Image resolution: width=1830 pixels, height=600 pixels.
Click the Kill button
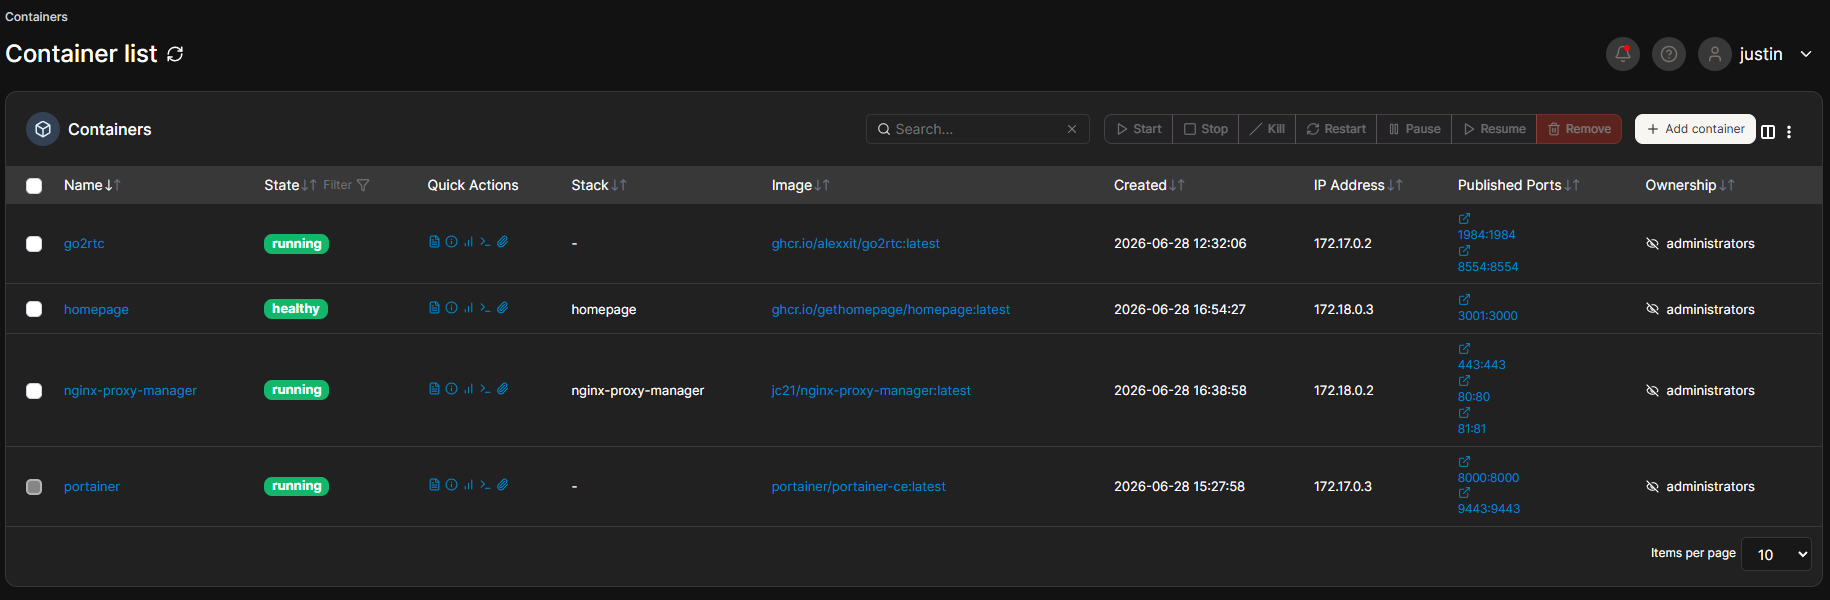click(x=1267, y=129)
